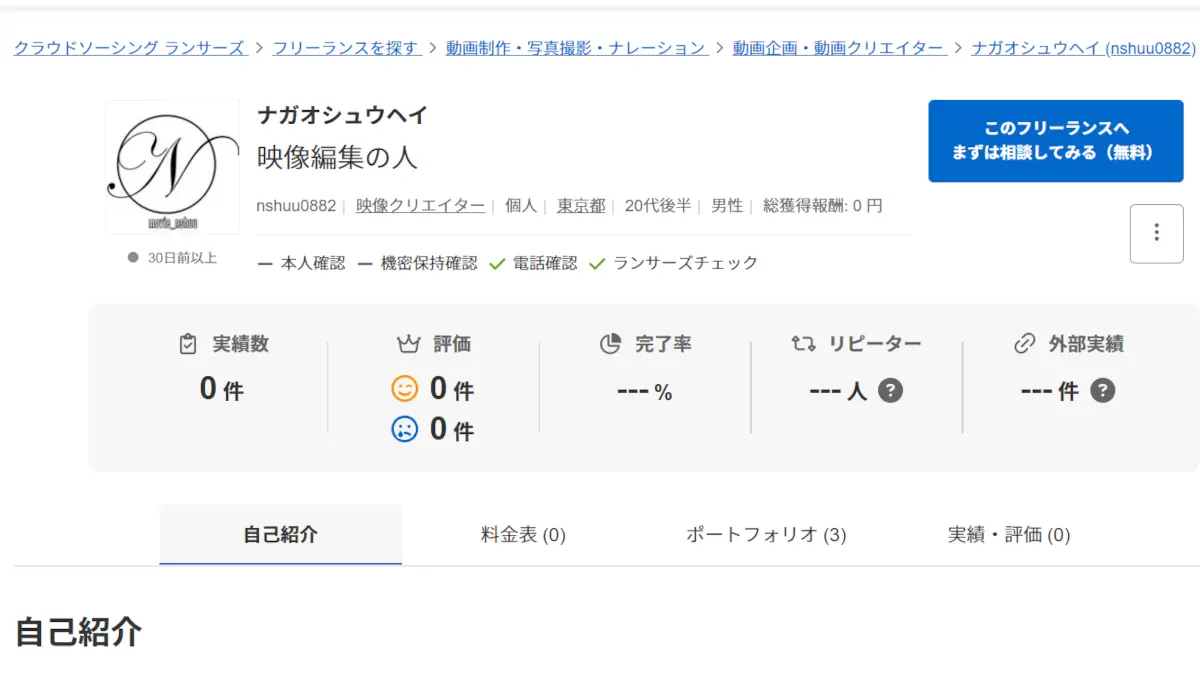Switch to the 料金表 (0) tab
1200x675 pixels.
click(x=523, y=535)
